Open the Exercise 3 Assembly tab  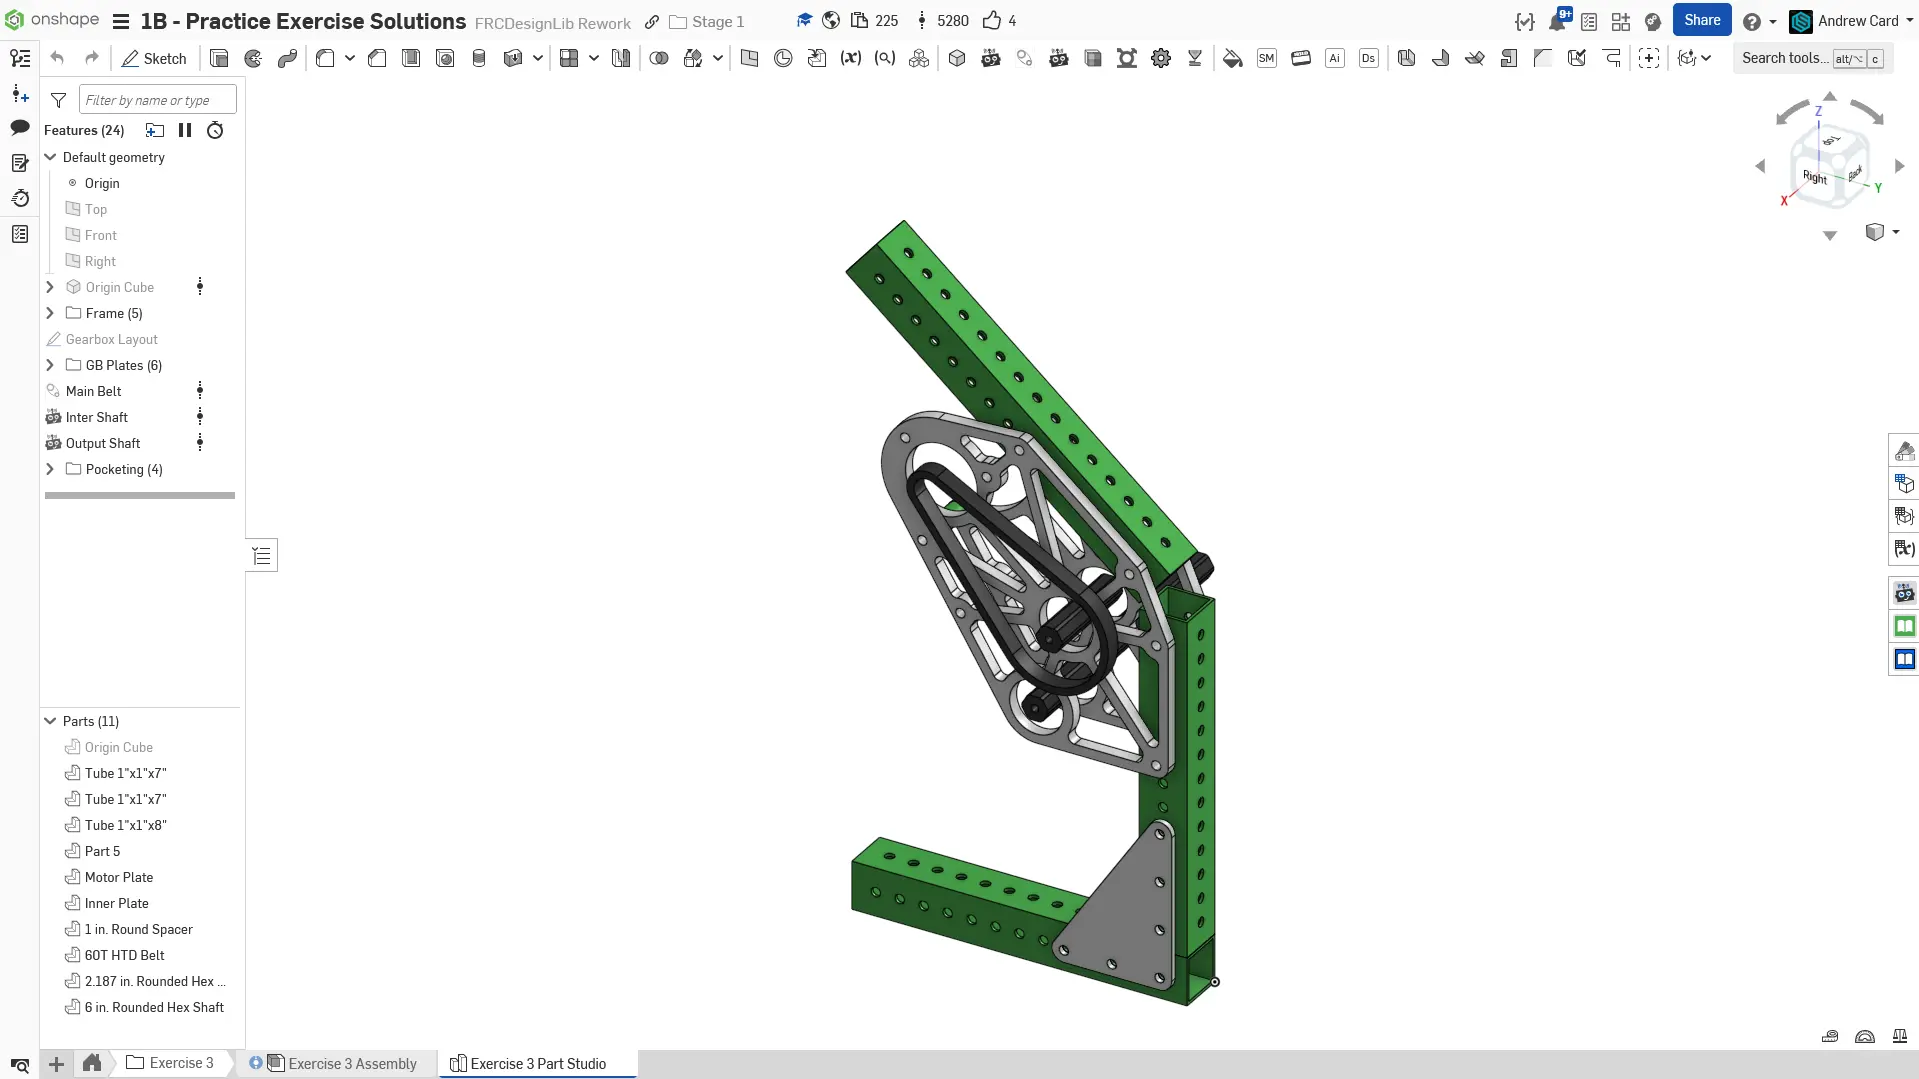pyautogui.click(x=352, y=1064)
